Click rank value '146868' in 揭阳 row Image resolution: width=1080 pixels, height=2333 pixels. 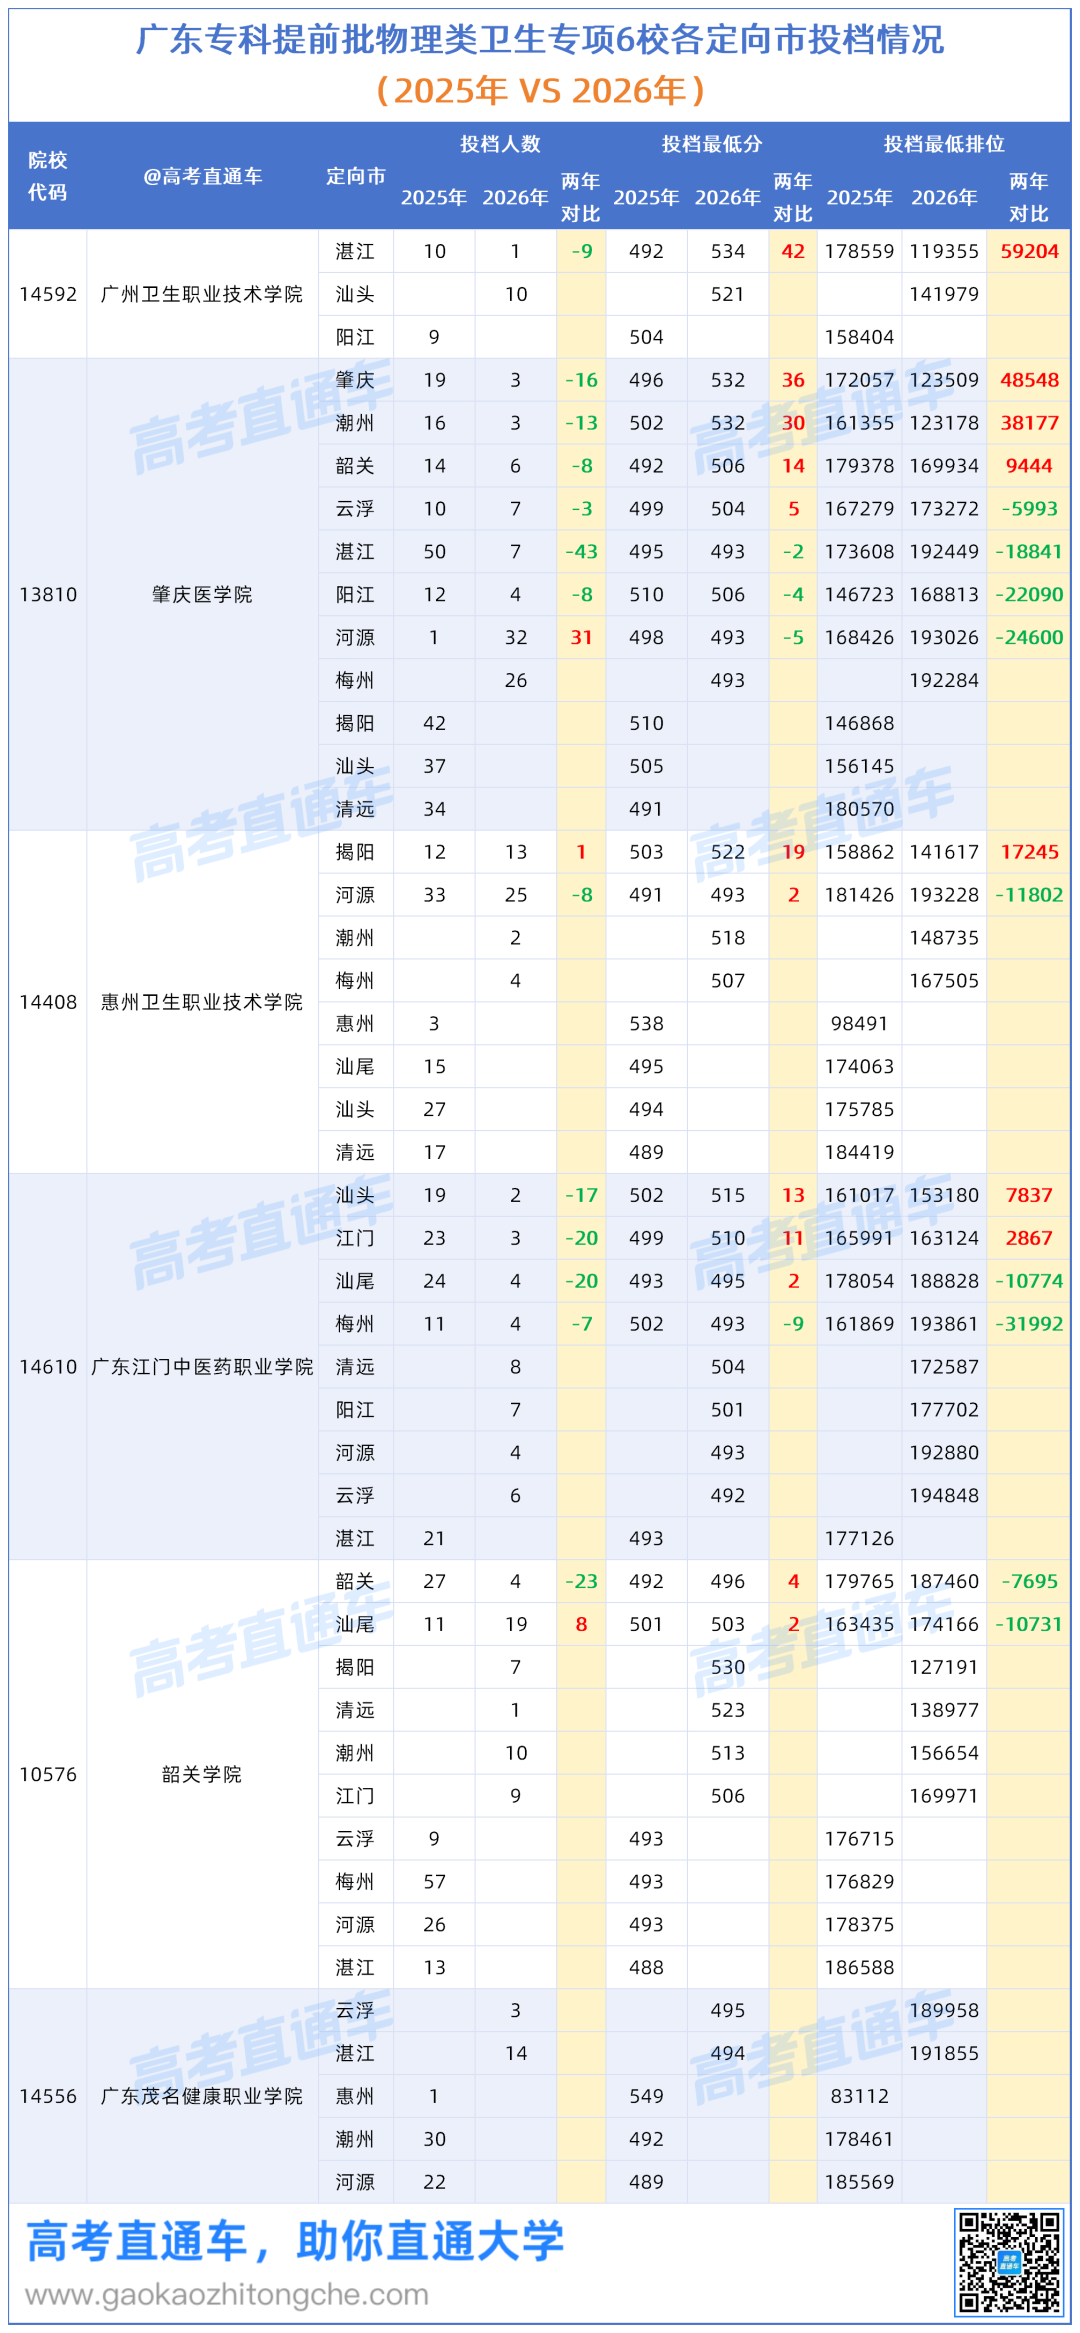coord(859,723)
